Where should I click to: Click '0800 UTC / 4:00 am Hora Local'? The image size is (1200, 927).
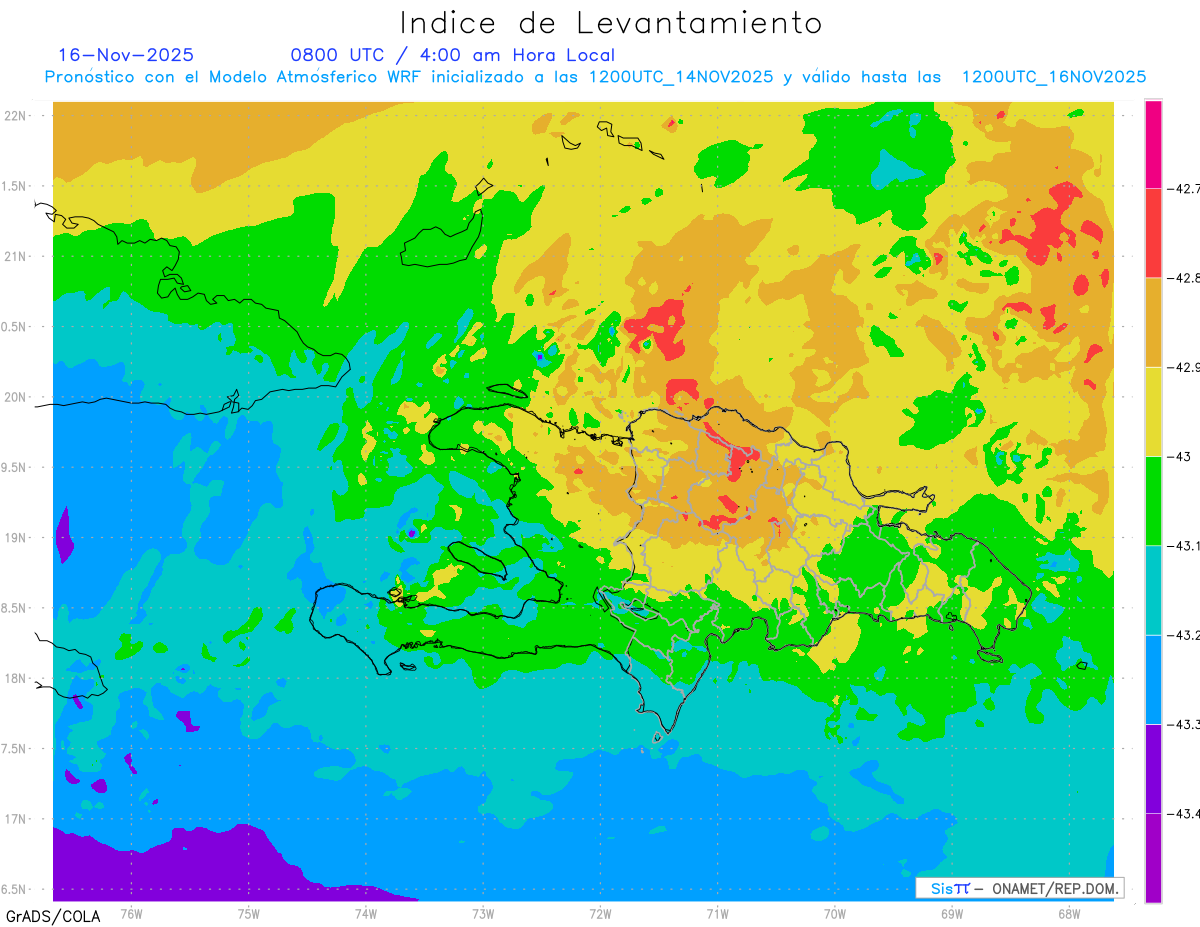pos(453,55)
